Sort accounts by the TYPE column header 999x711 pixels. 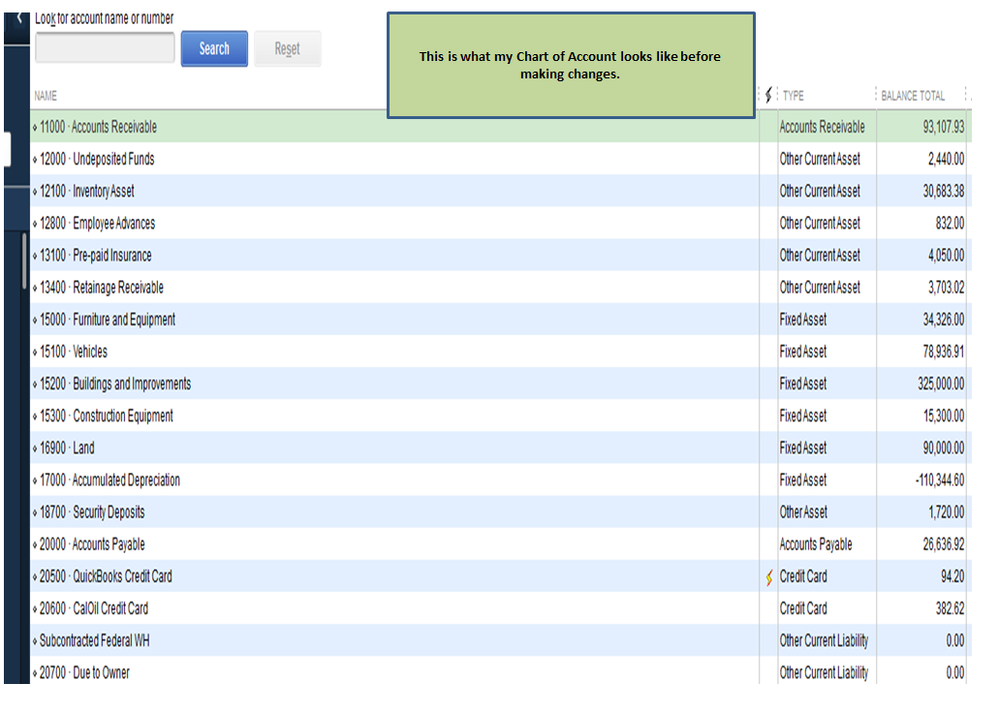pos(793,96)
